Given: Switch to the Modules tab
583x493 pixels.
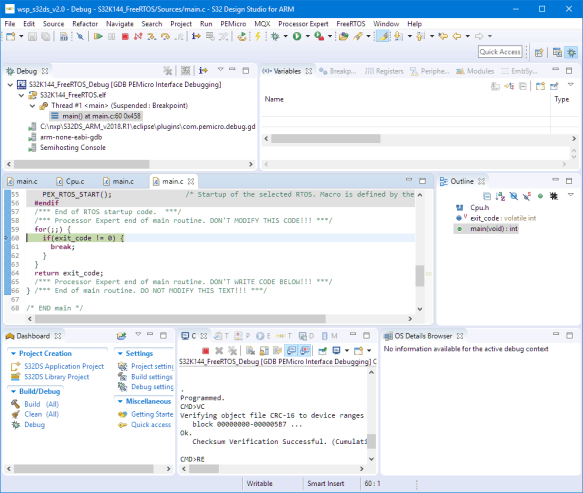Looking at the screenshot, I should point(475,71).
